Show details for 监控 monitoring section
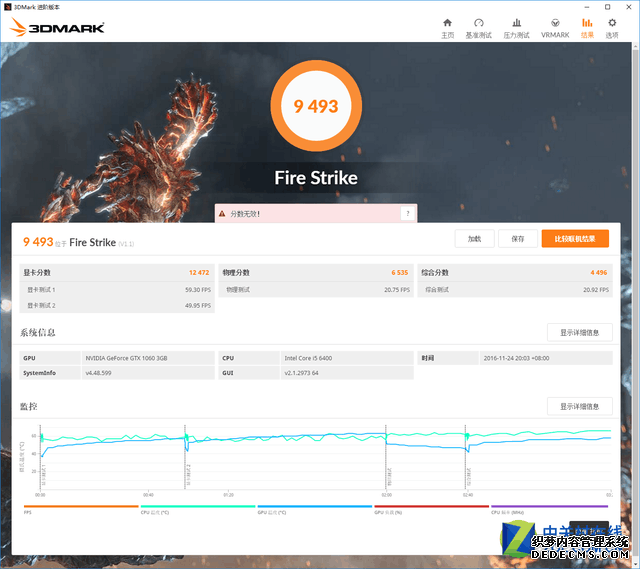The width and height of the screenshot is (640, 569). (x=580, y=406)
